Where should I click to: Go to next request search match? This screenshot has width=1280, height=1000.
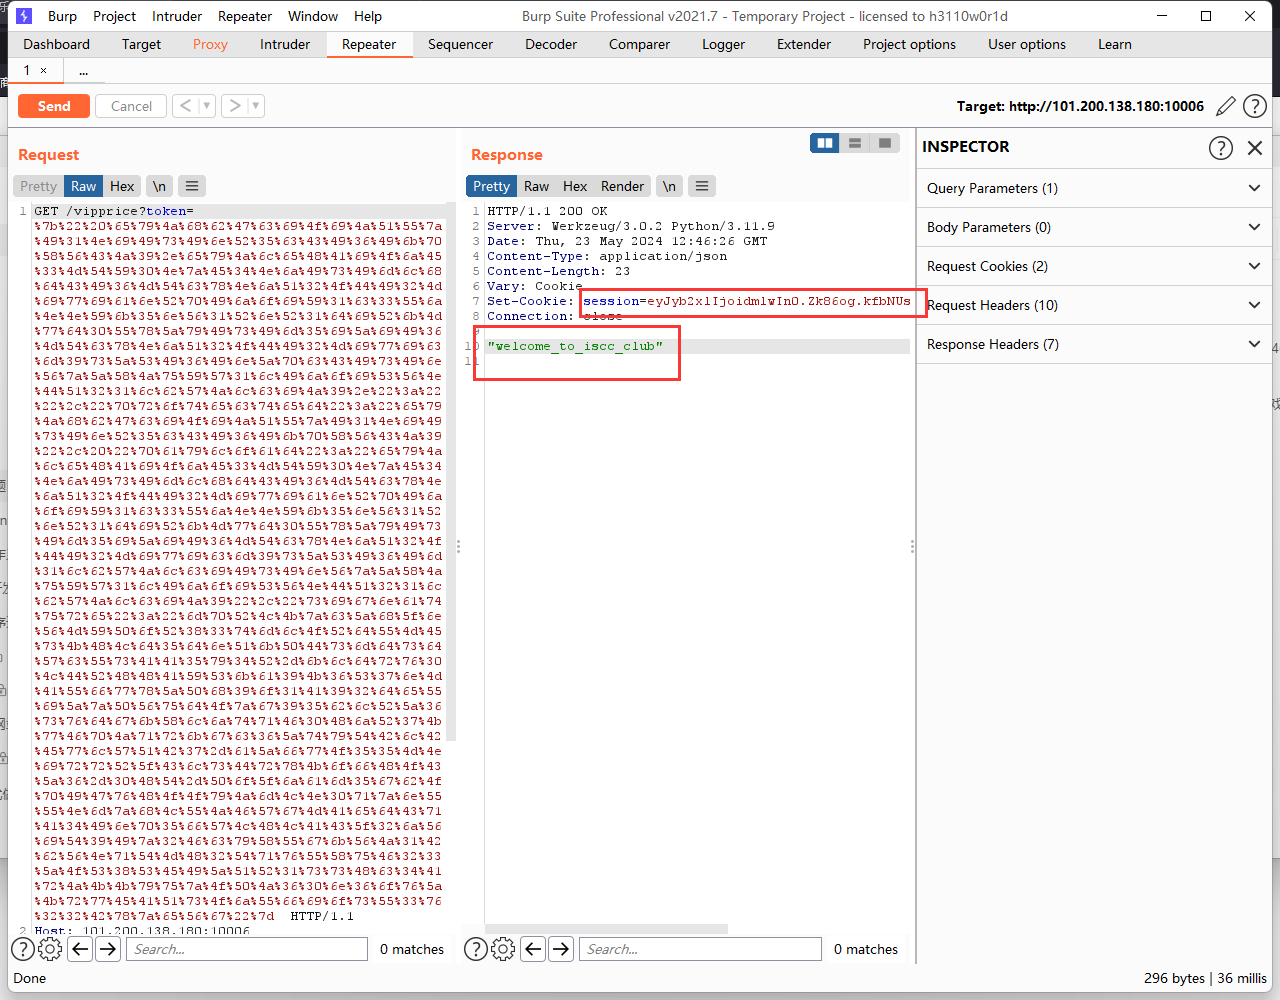pos(108,949)
